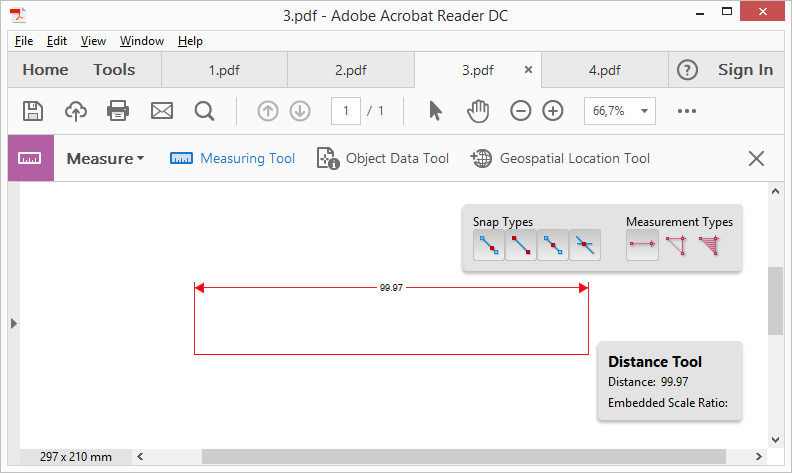792x473 pixels.
Task: Go to the Home view
Action: coord(45,70)
